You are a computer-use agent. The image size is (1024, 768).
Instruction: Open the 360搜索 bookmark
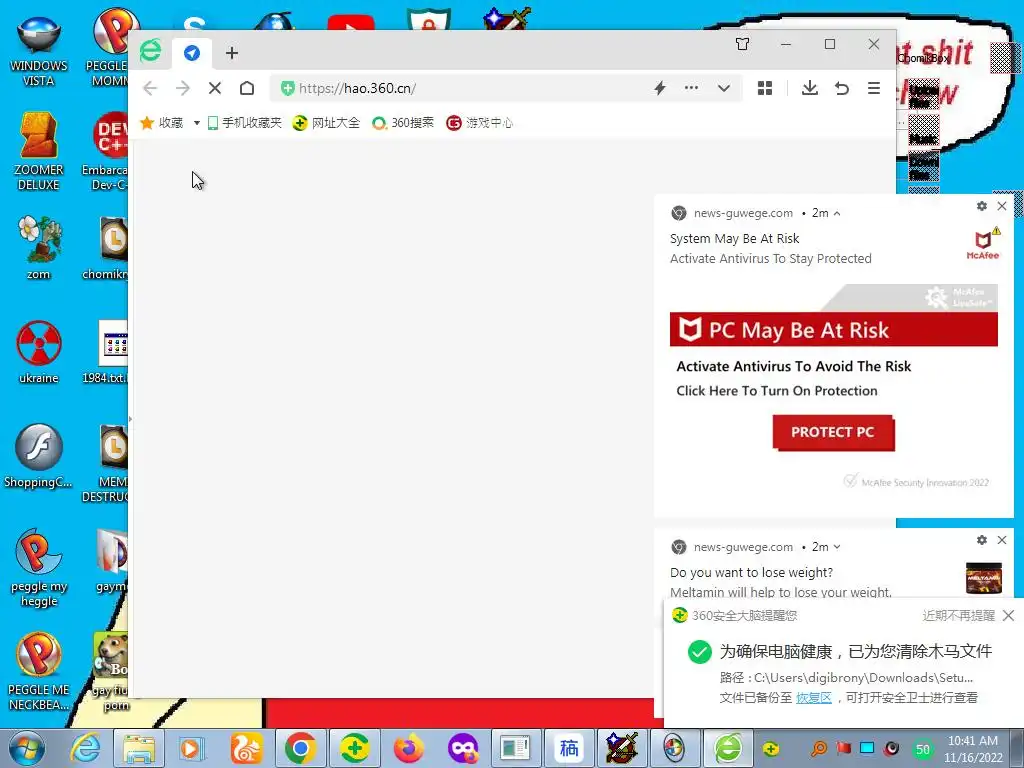click(x=403, y=123)
